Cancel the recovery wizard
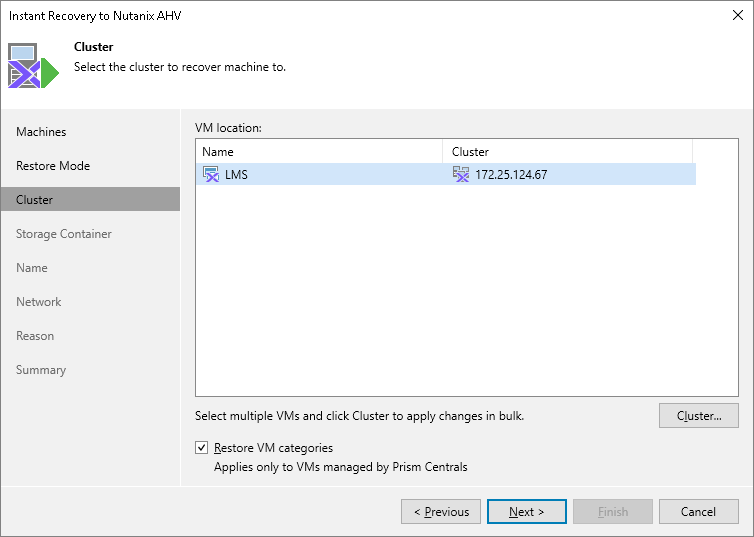The height and width of the screenshot is (537, 754). [x=698, y=512]
